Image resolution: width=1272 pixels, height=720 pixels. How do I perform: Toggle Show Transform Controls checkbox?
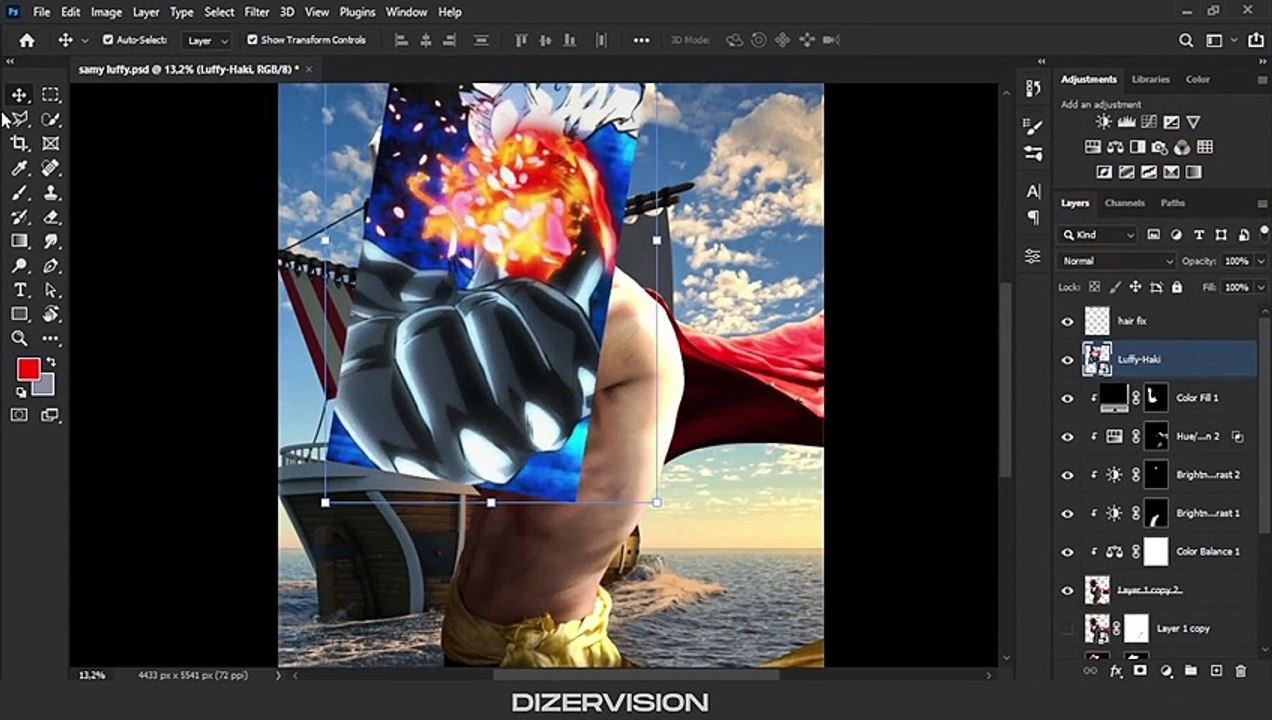(x=252, y=40)
